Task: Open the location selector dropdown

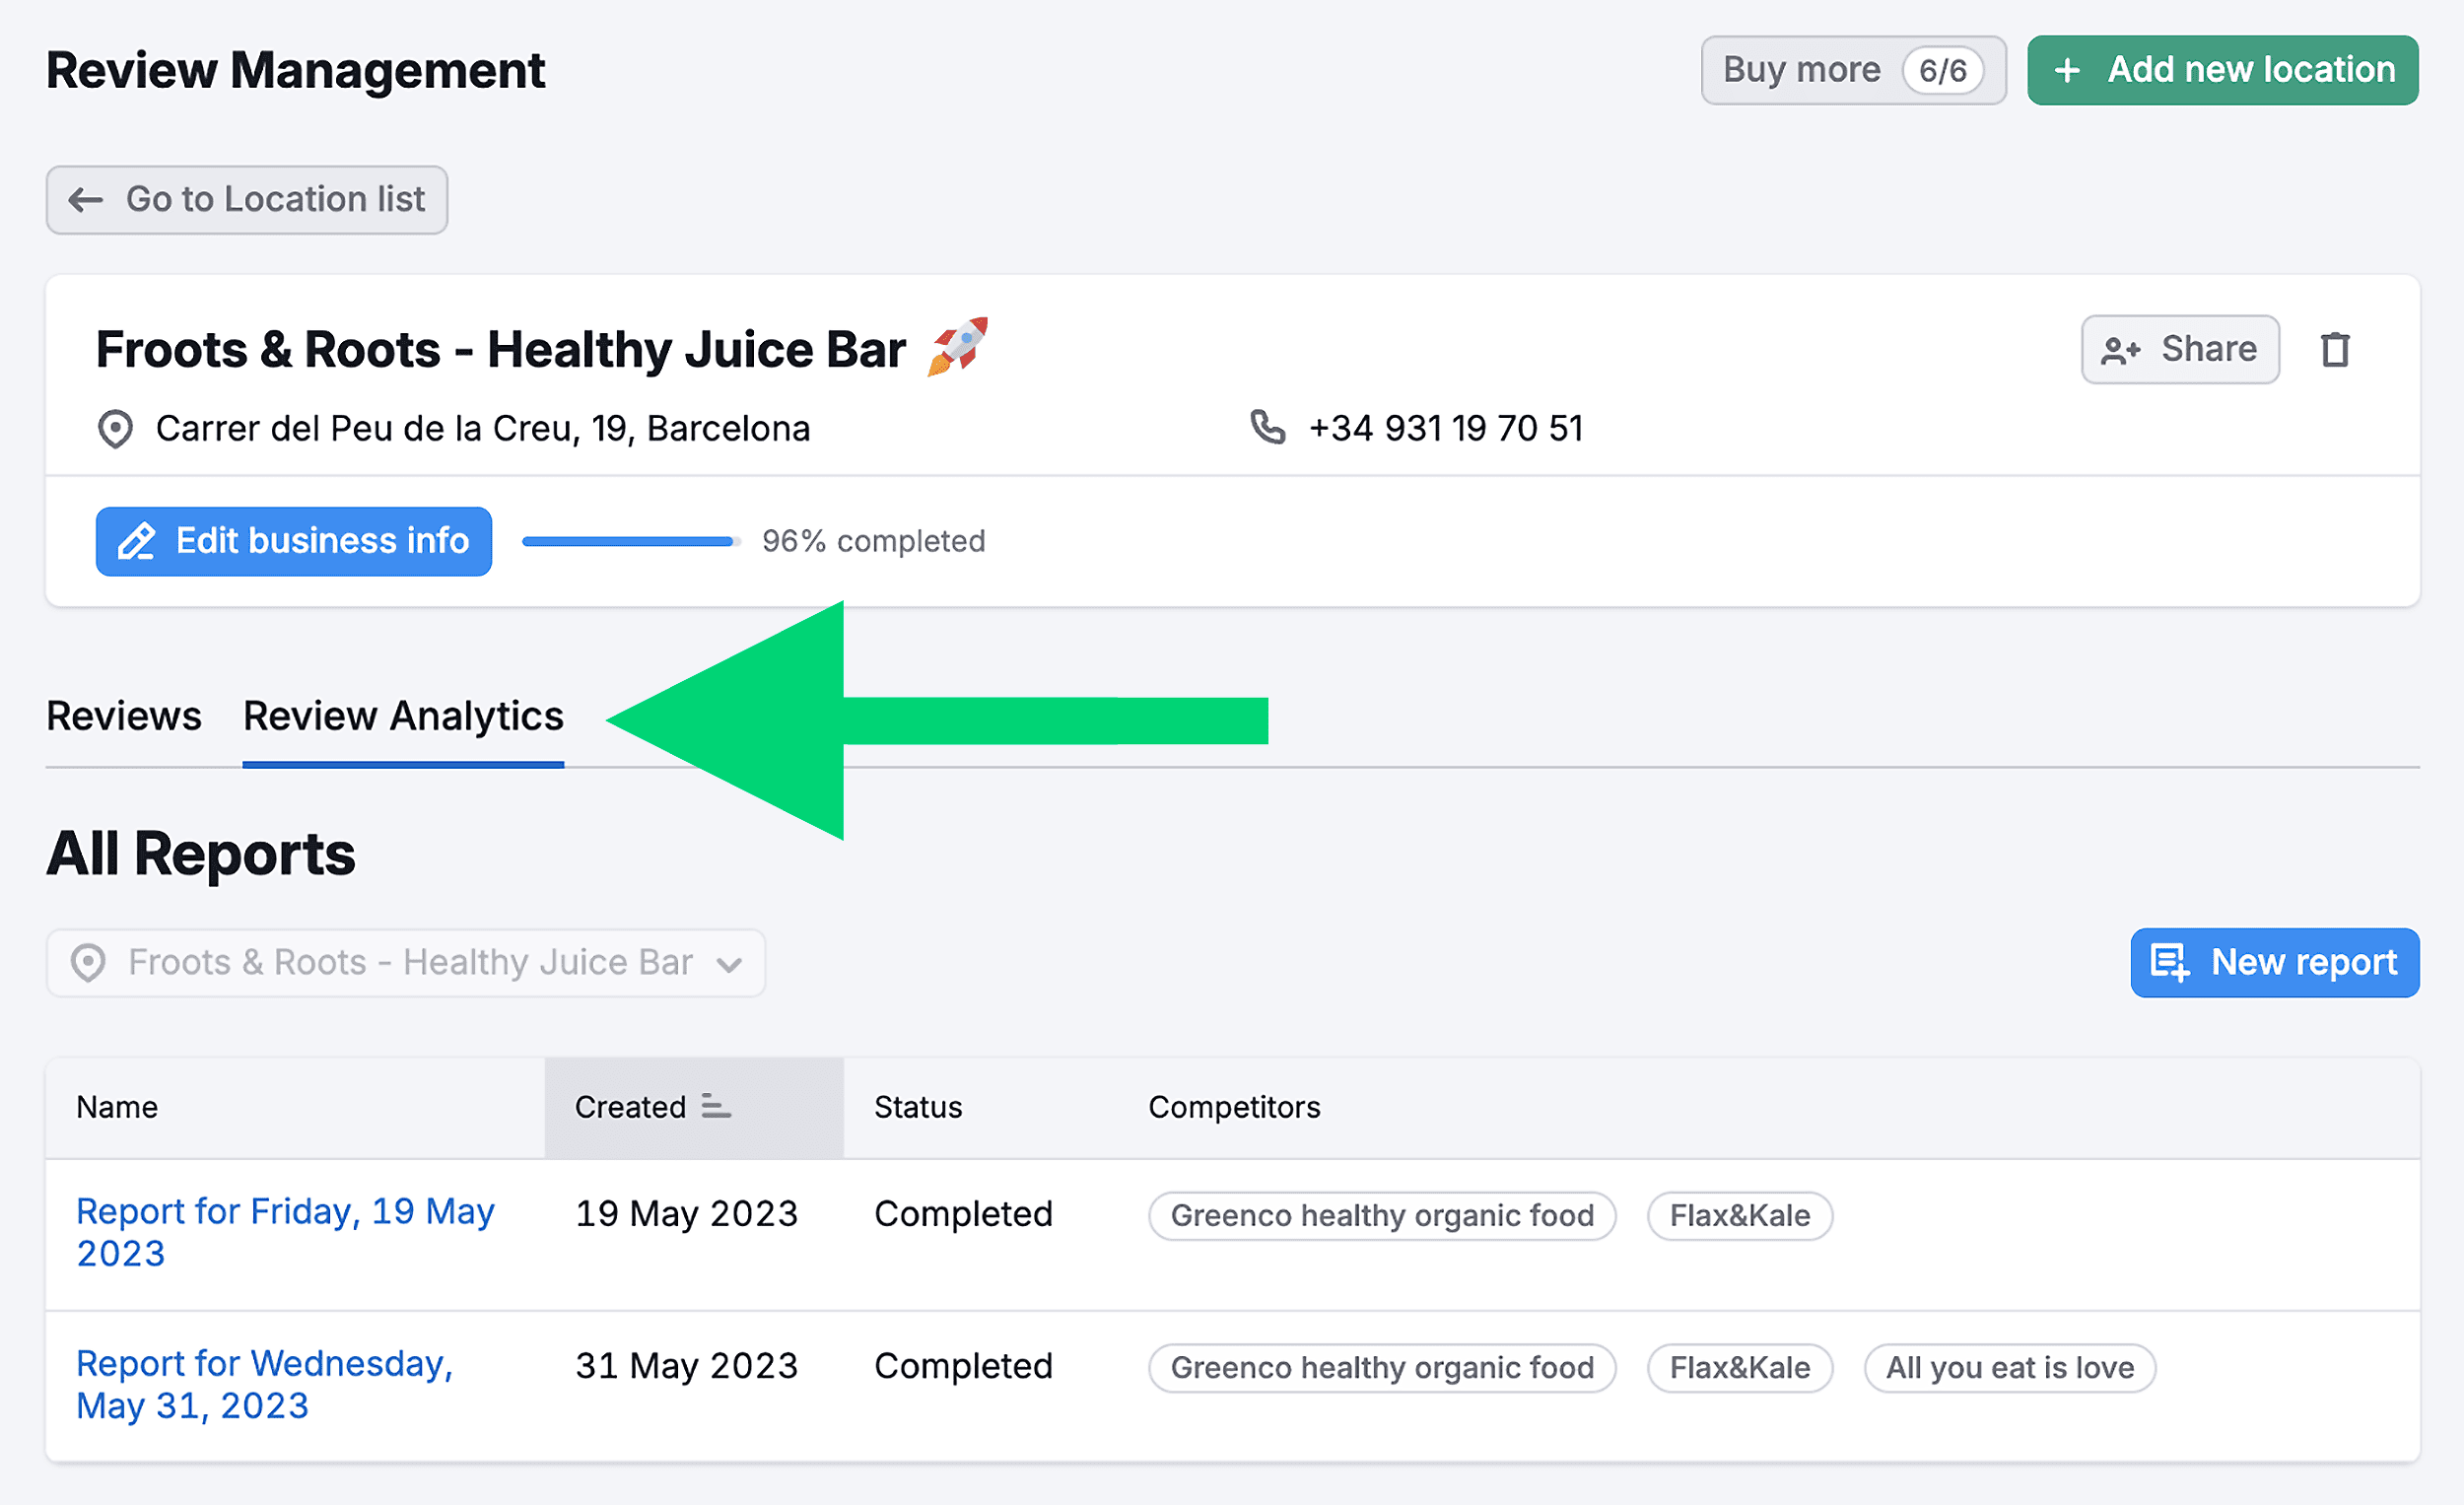Action: (406, 963)
